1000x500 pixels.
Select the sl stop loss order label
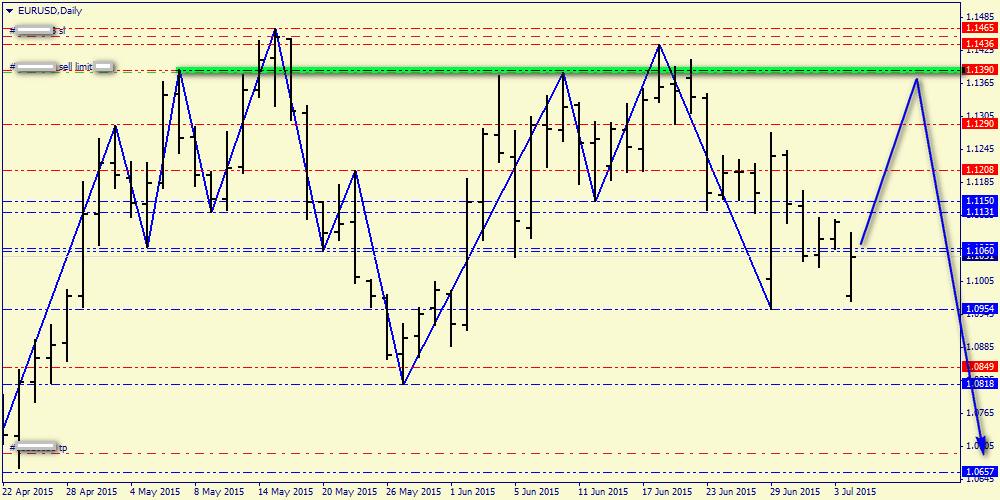tap(60, 31)
